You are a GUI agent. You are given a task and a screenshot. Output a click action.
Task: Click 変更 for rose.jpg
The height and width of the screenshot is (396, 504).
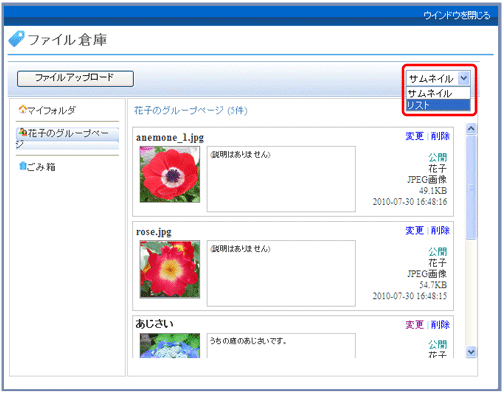414,230
